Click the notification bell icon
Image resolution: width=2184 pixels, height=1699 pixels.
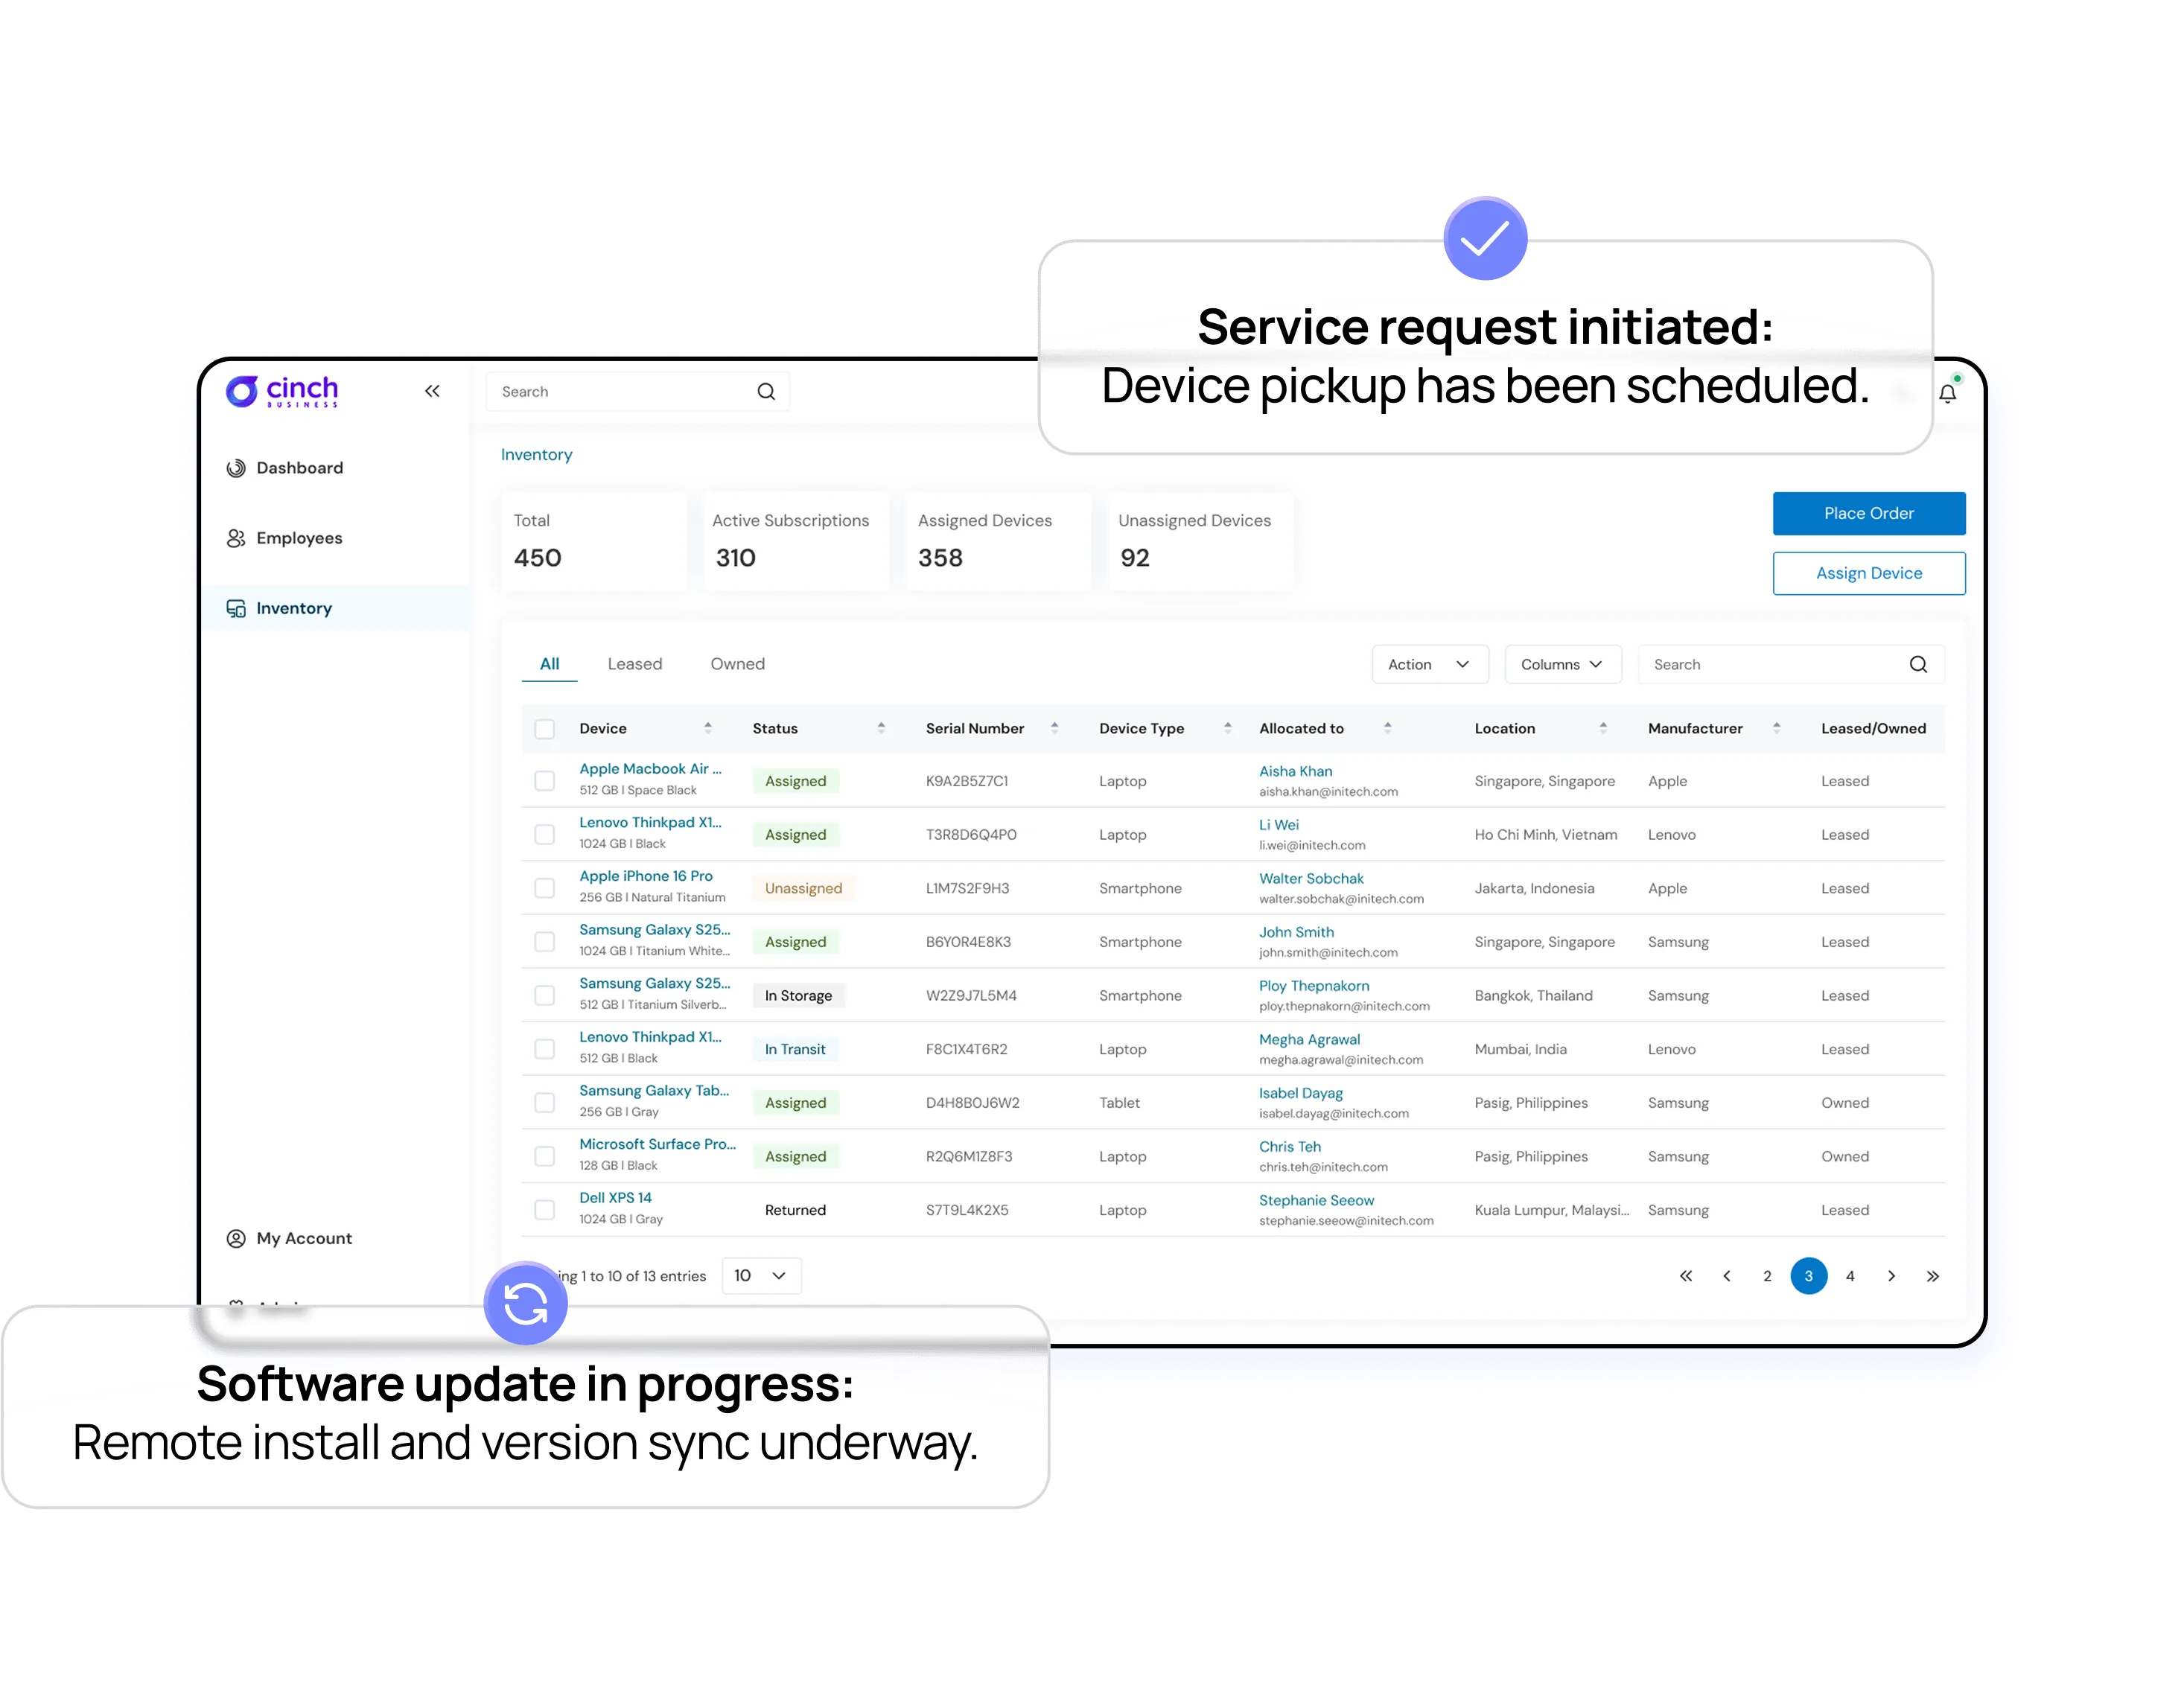coord(1947,393)
